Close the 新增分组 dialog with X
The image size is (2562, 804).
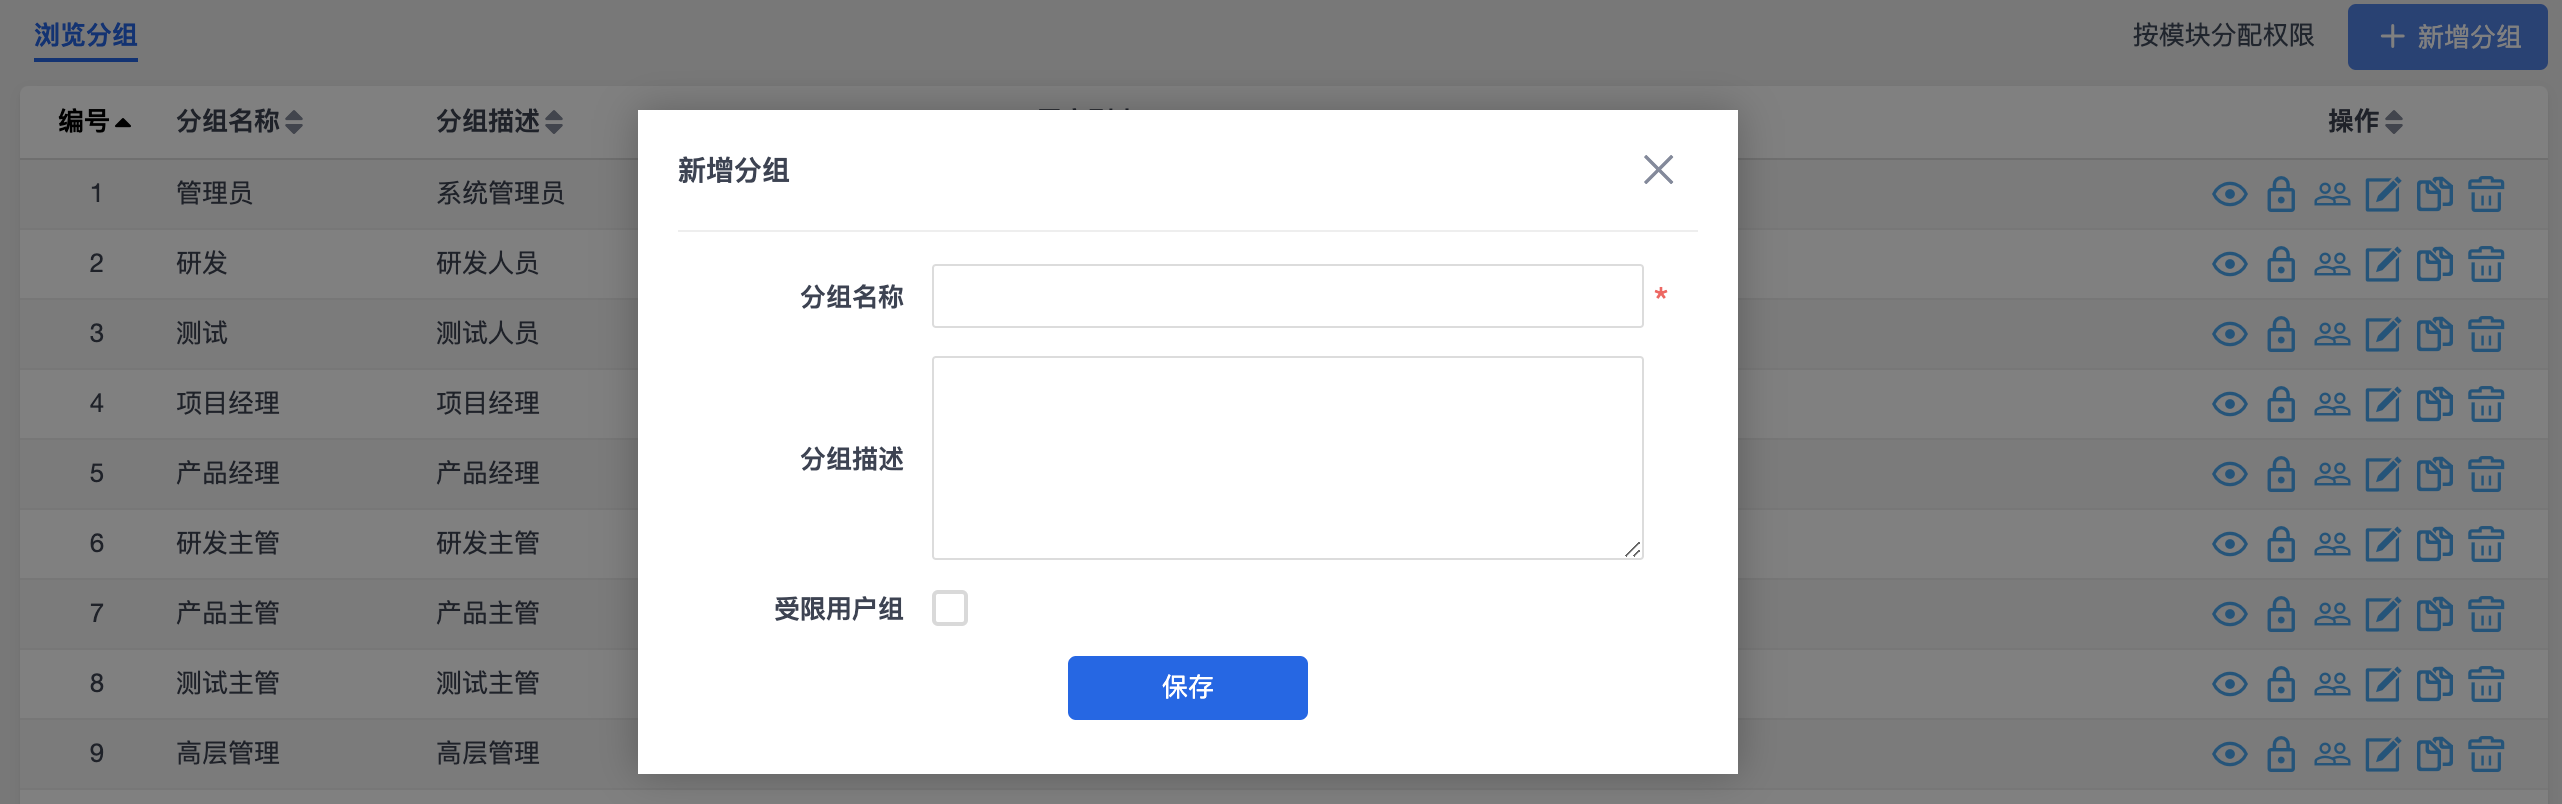coord(1658,170)
